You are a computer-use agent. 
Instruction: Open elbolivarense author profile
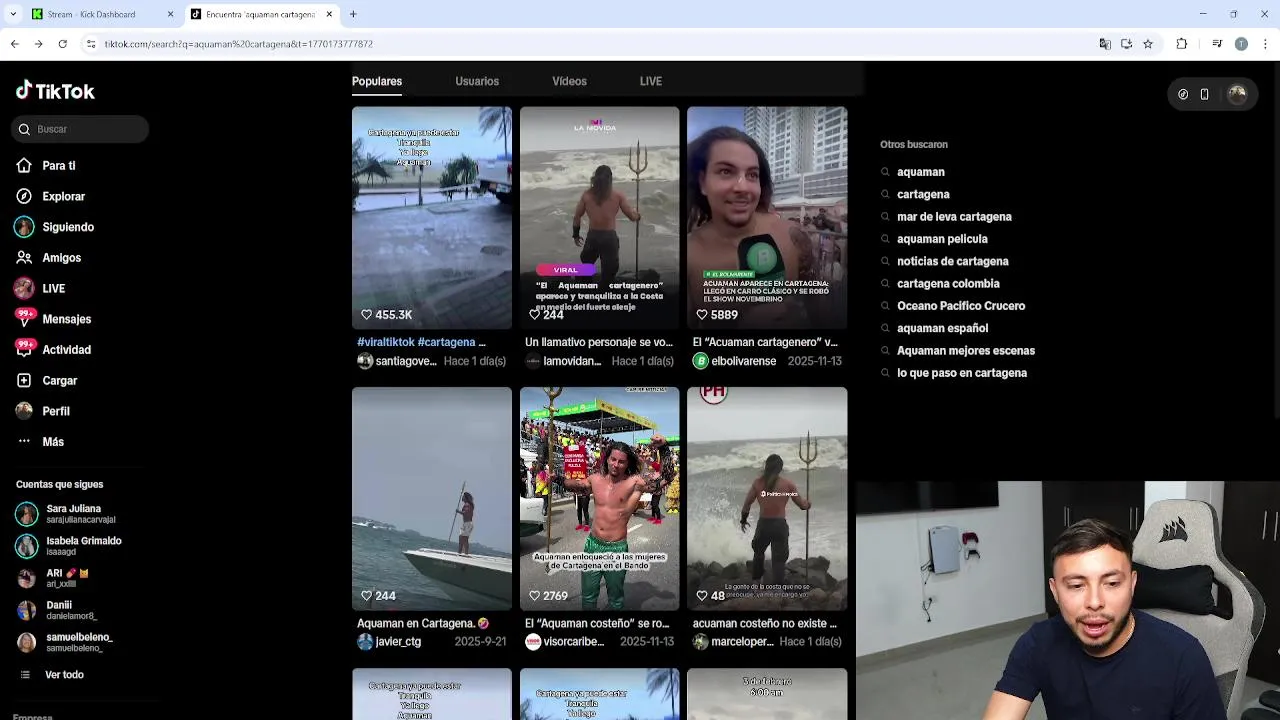tap(735, 361)
